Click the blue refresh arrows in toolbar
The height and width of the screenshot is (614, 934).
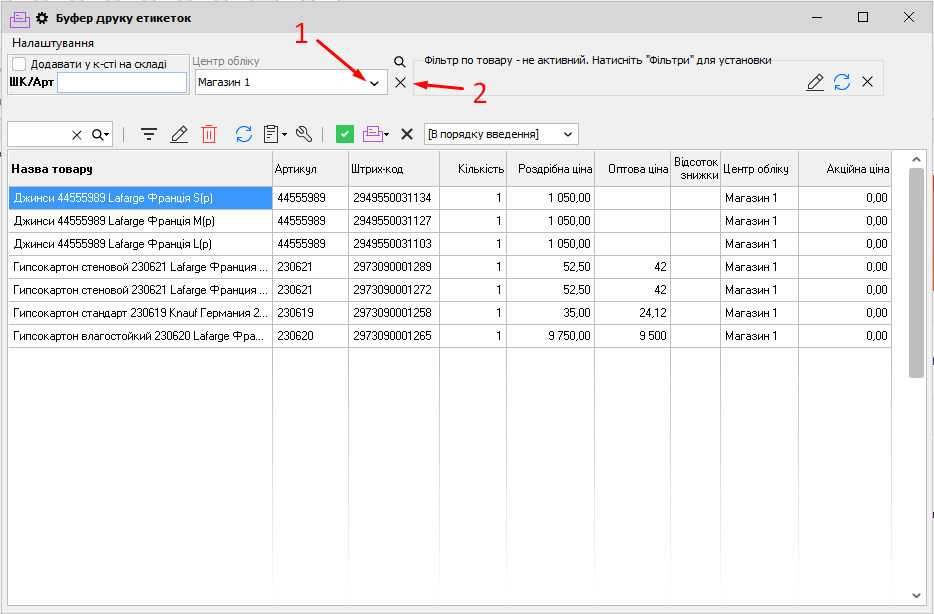tap(243, 134)
